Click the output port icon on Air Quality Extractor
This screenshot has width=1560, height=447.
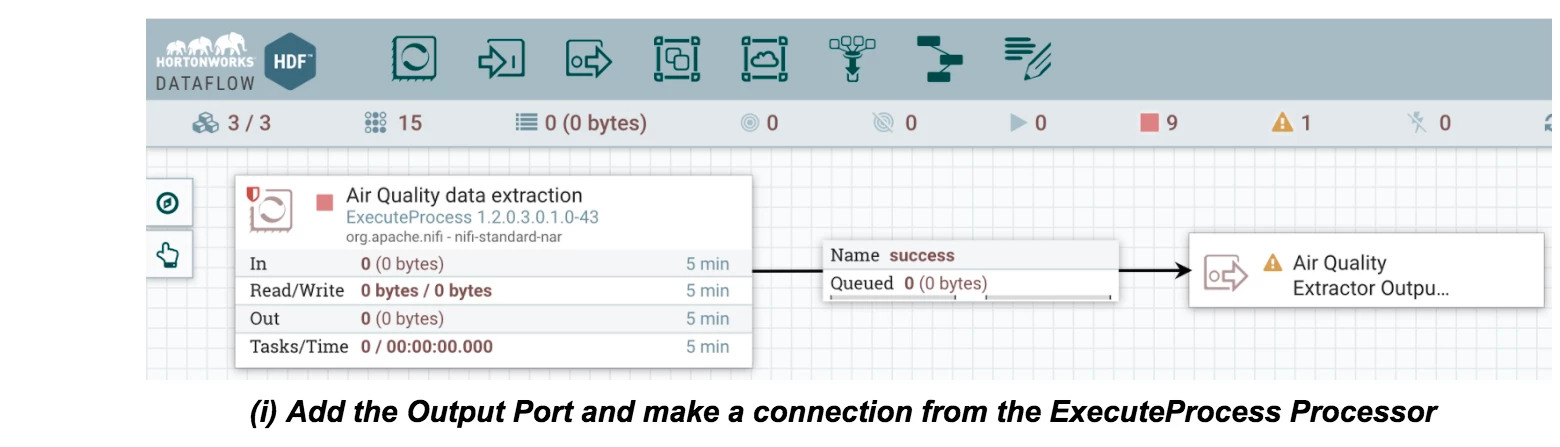pyautogui.click(x=1226, y=273)
